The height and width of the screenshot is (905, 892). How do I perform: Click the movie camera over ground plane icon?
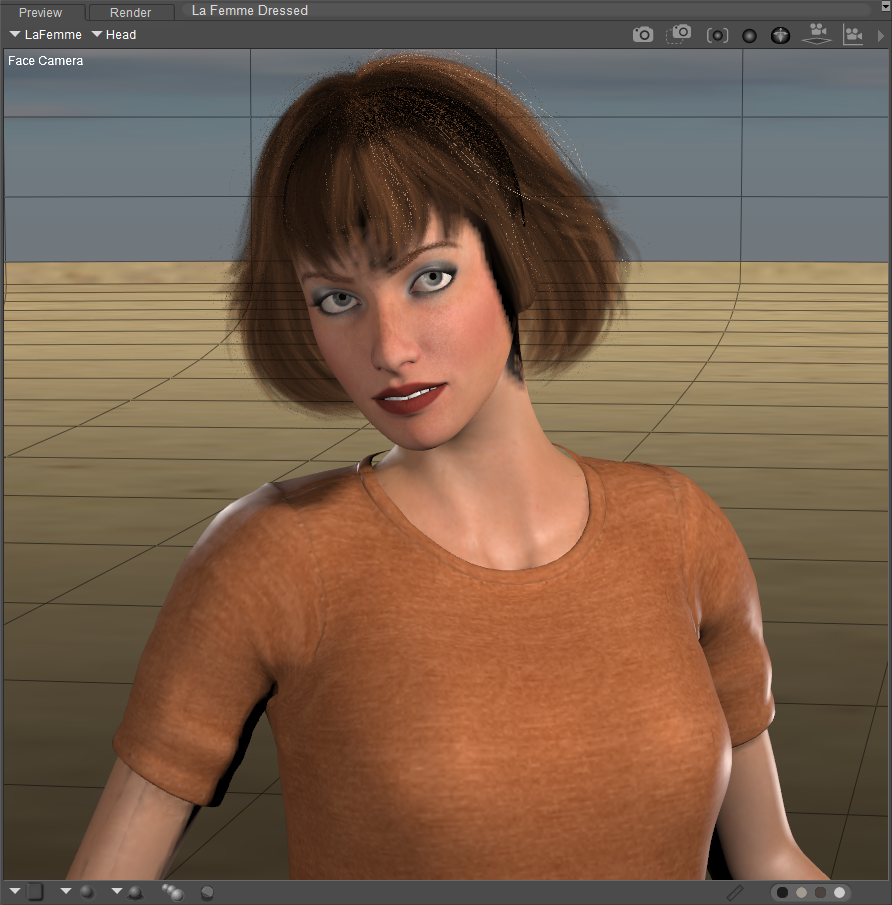pos(816,34)
